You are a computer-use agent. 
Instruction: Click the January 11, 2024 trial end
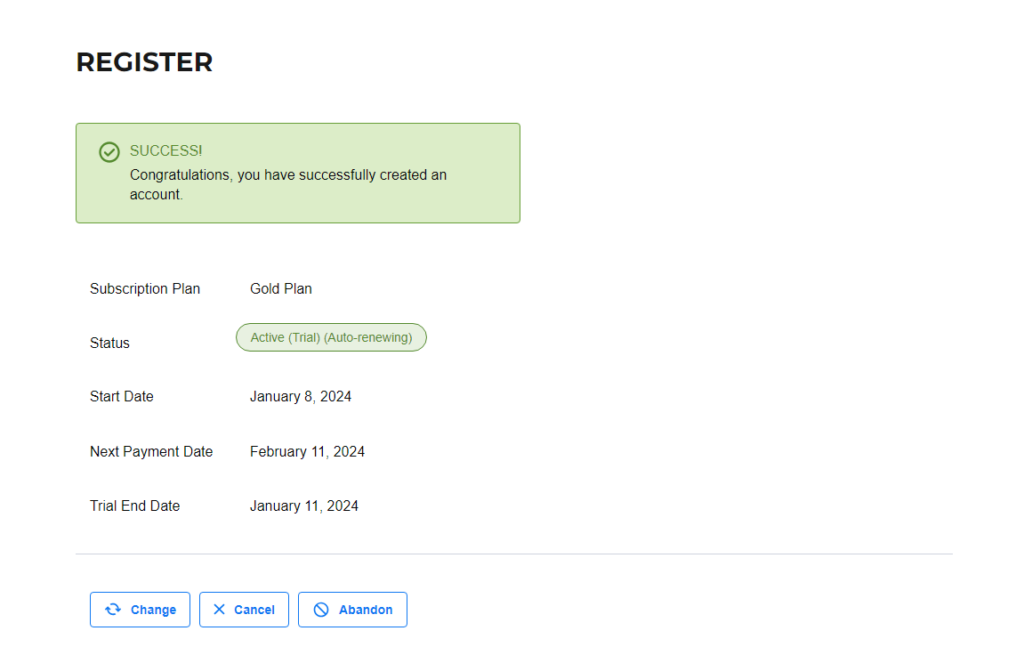[x=304, y=506]
